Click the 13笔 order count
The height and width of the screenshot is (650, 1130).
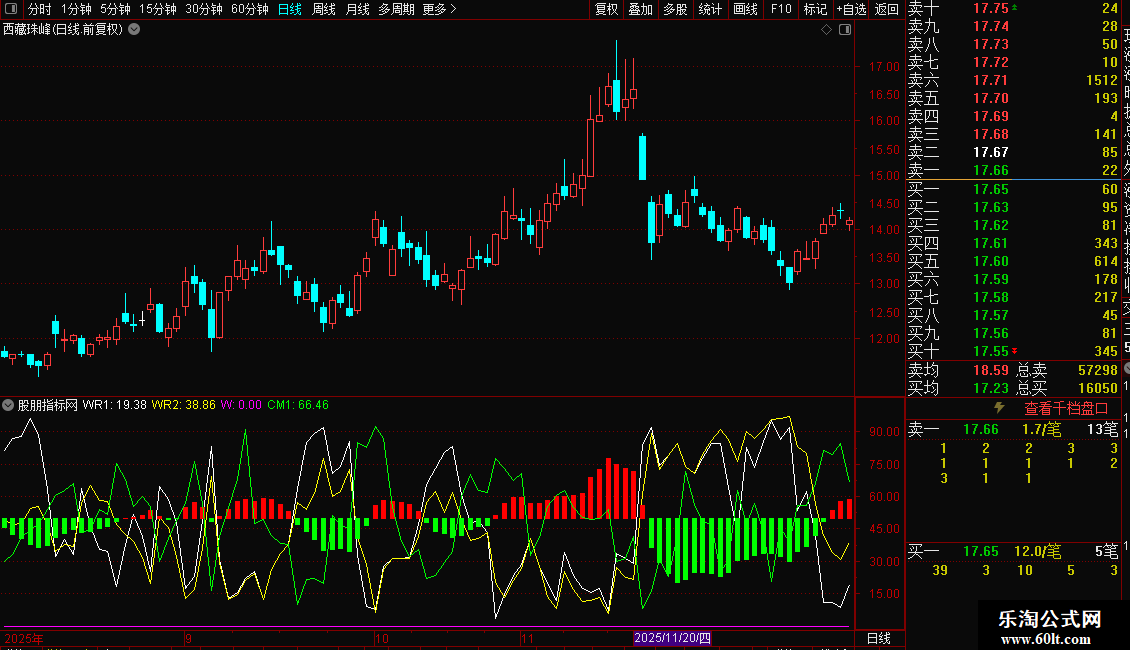[x=1103, y=429]
